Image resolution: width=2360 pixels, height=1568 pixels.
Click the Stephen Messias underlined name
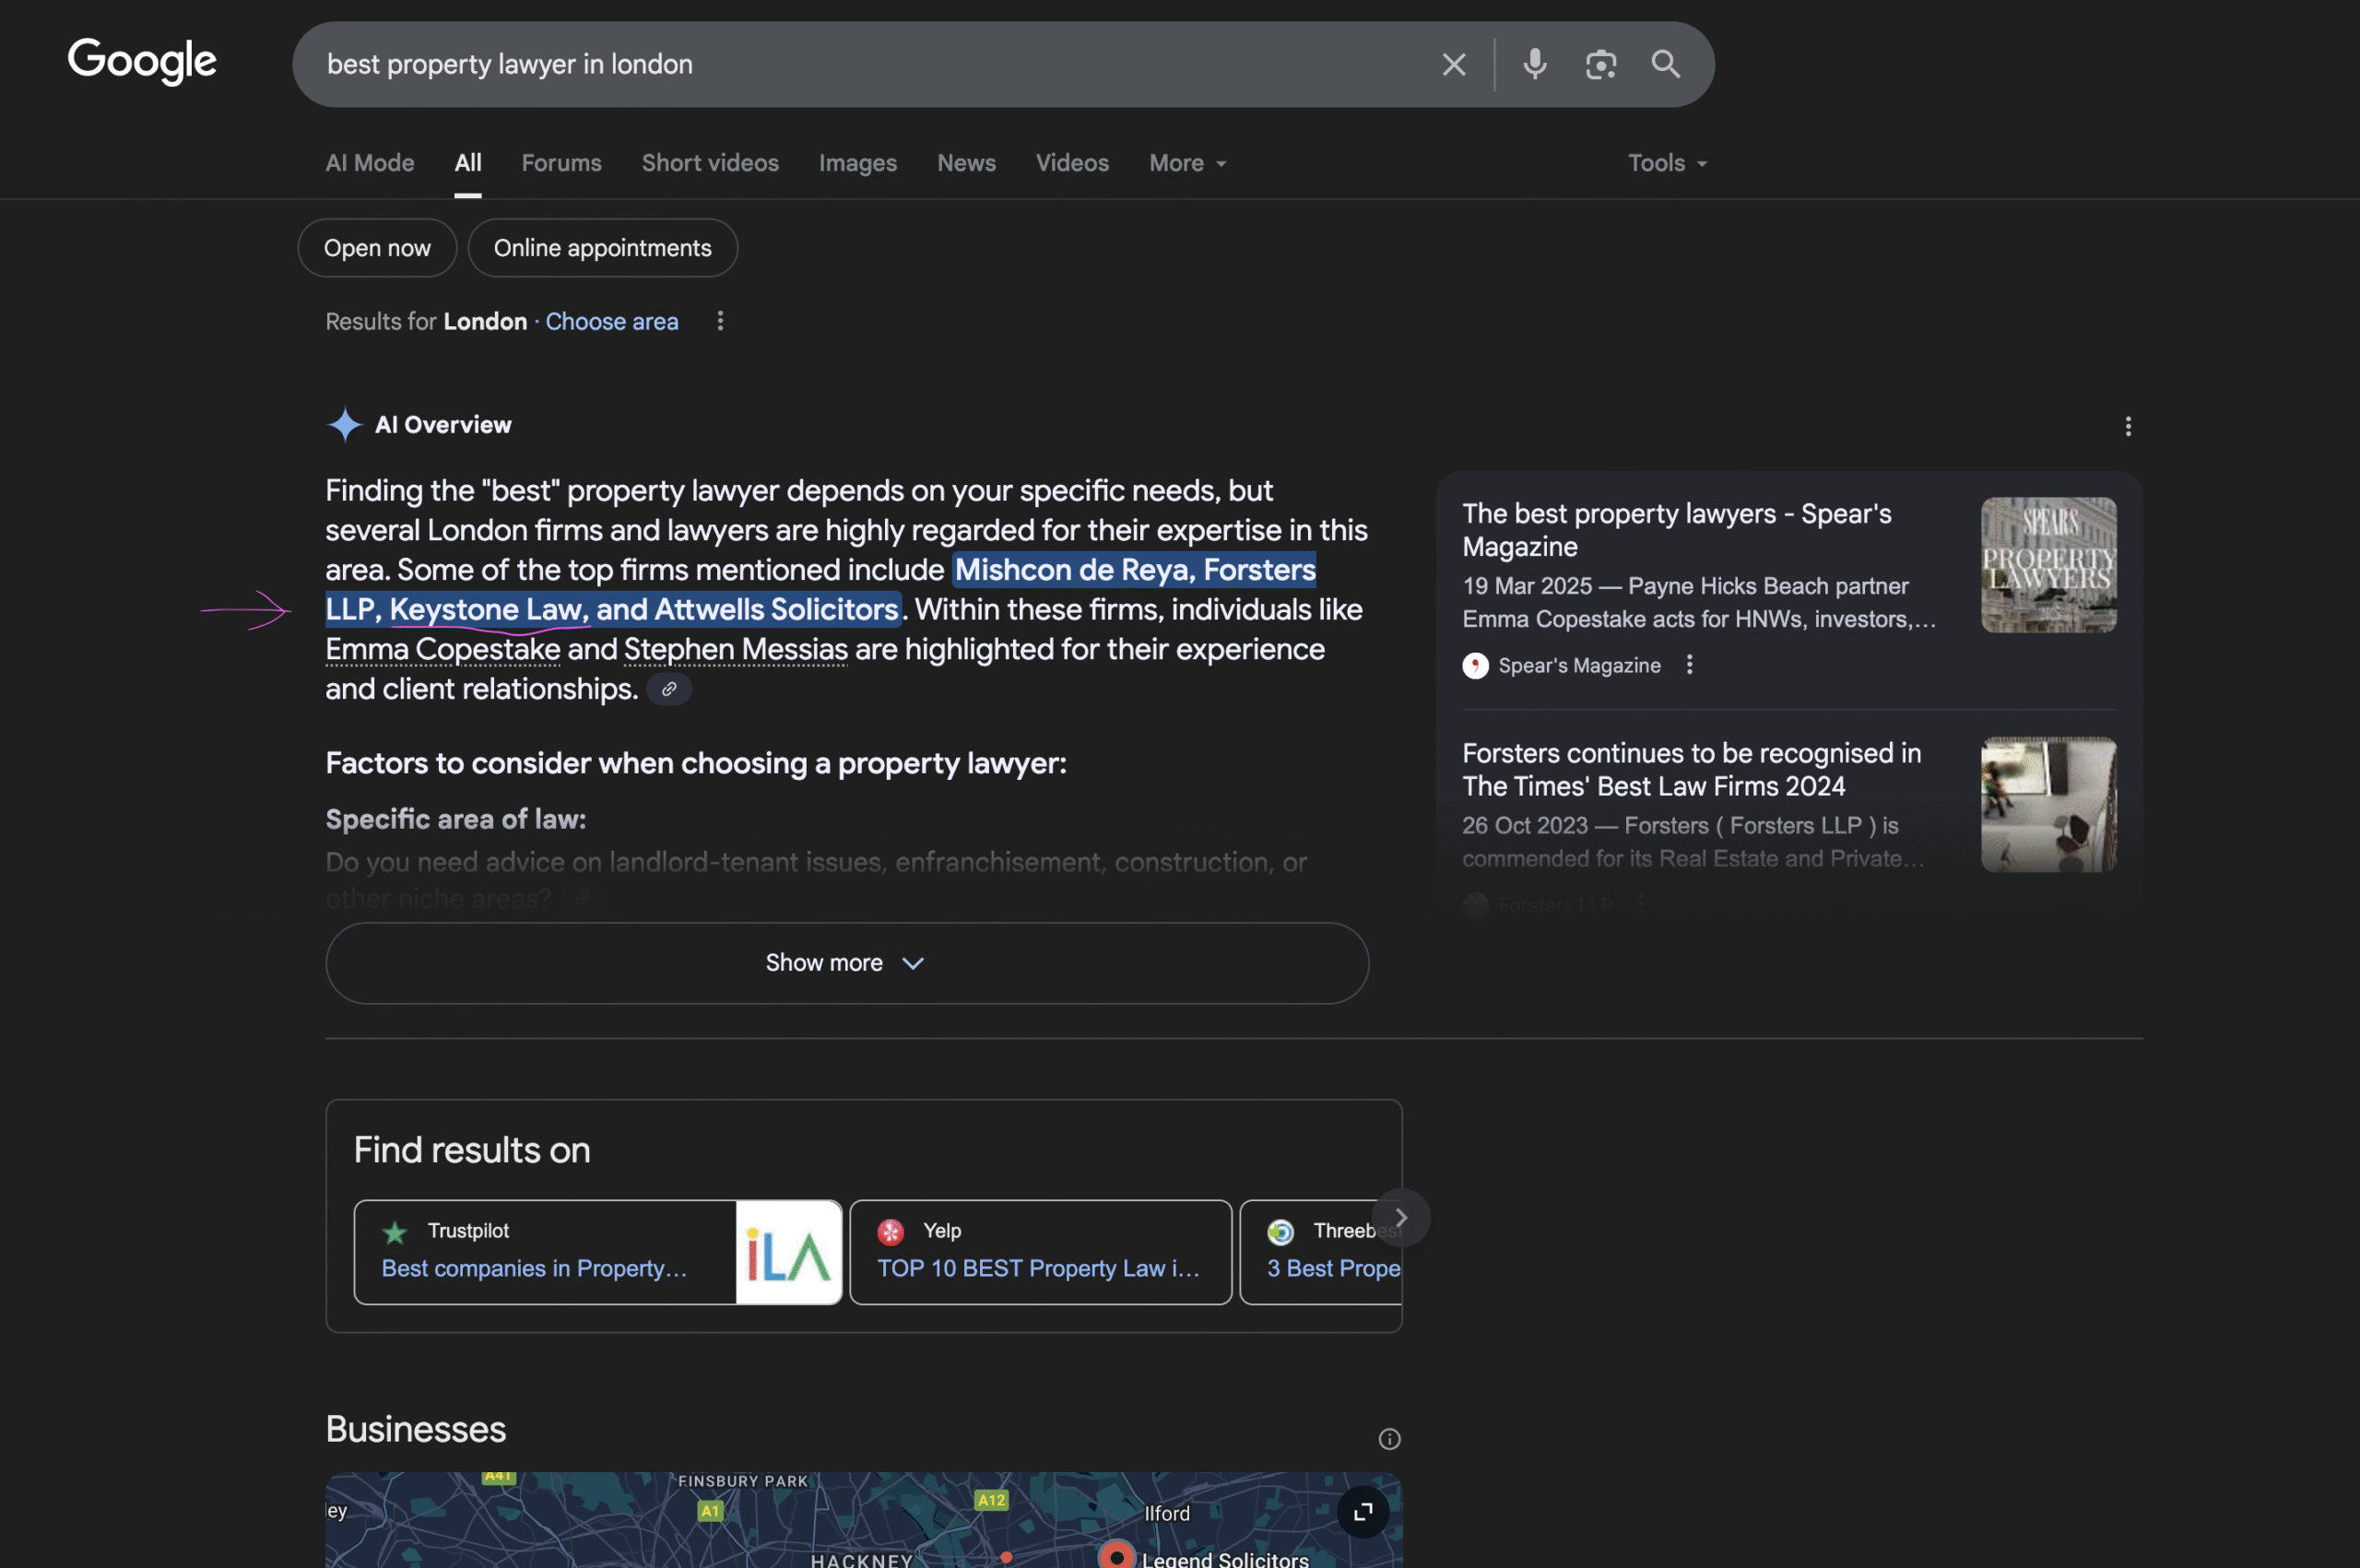click(x=736, y=650)
